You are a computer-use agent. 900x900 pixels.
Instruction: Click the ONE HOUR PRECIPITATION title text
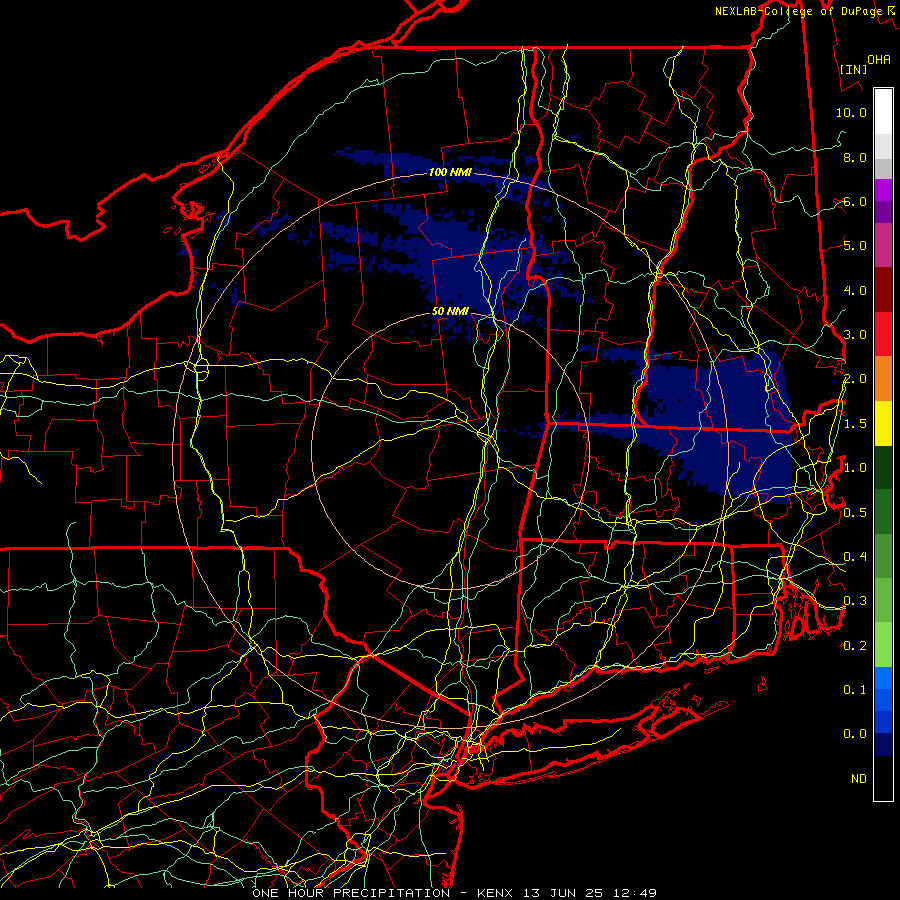coord(351,893)
